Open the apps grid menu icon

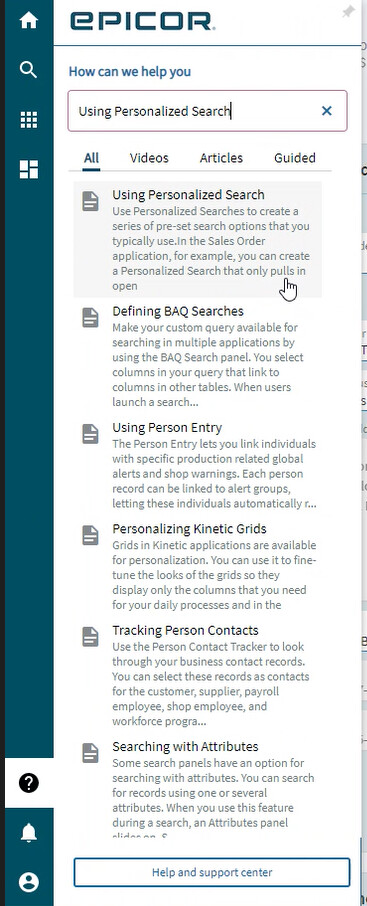tap(28, 120)
